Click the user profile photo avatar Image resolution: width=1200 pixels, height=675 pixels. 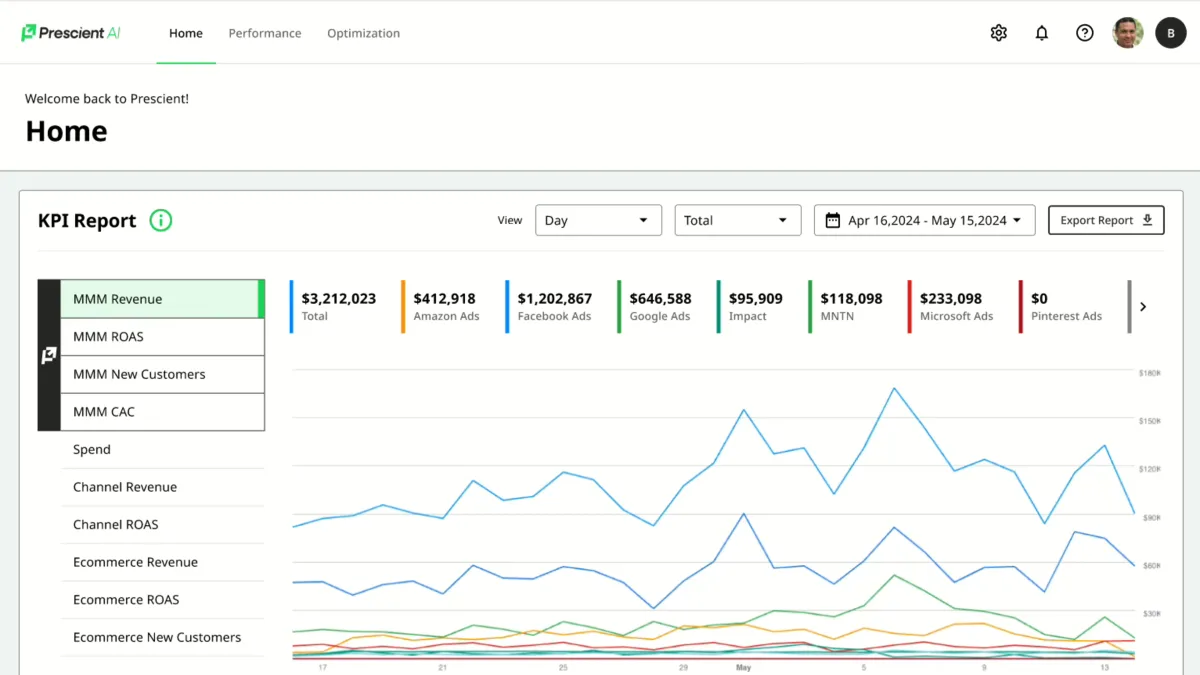(1128, 33)
